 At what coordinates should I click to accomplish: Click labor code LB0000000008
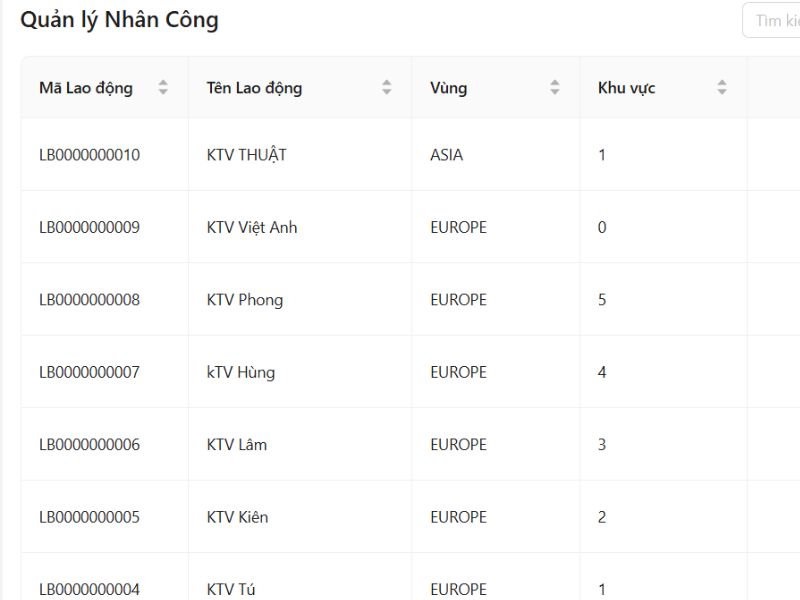click(x=90, y=300)
